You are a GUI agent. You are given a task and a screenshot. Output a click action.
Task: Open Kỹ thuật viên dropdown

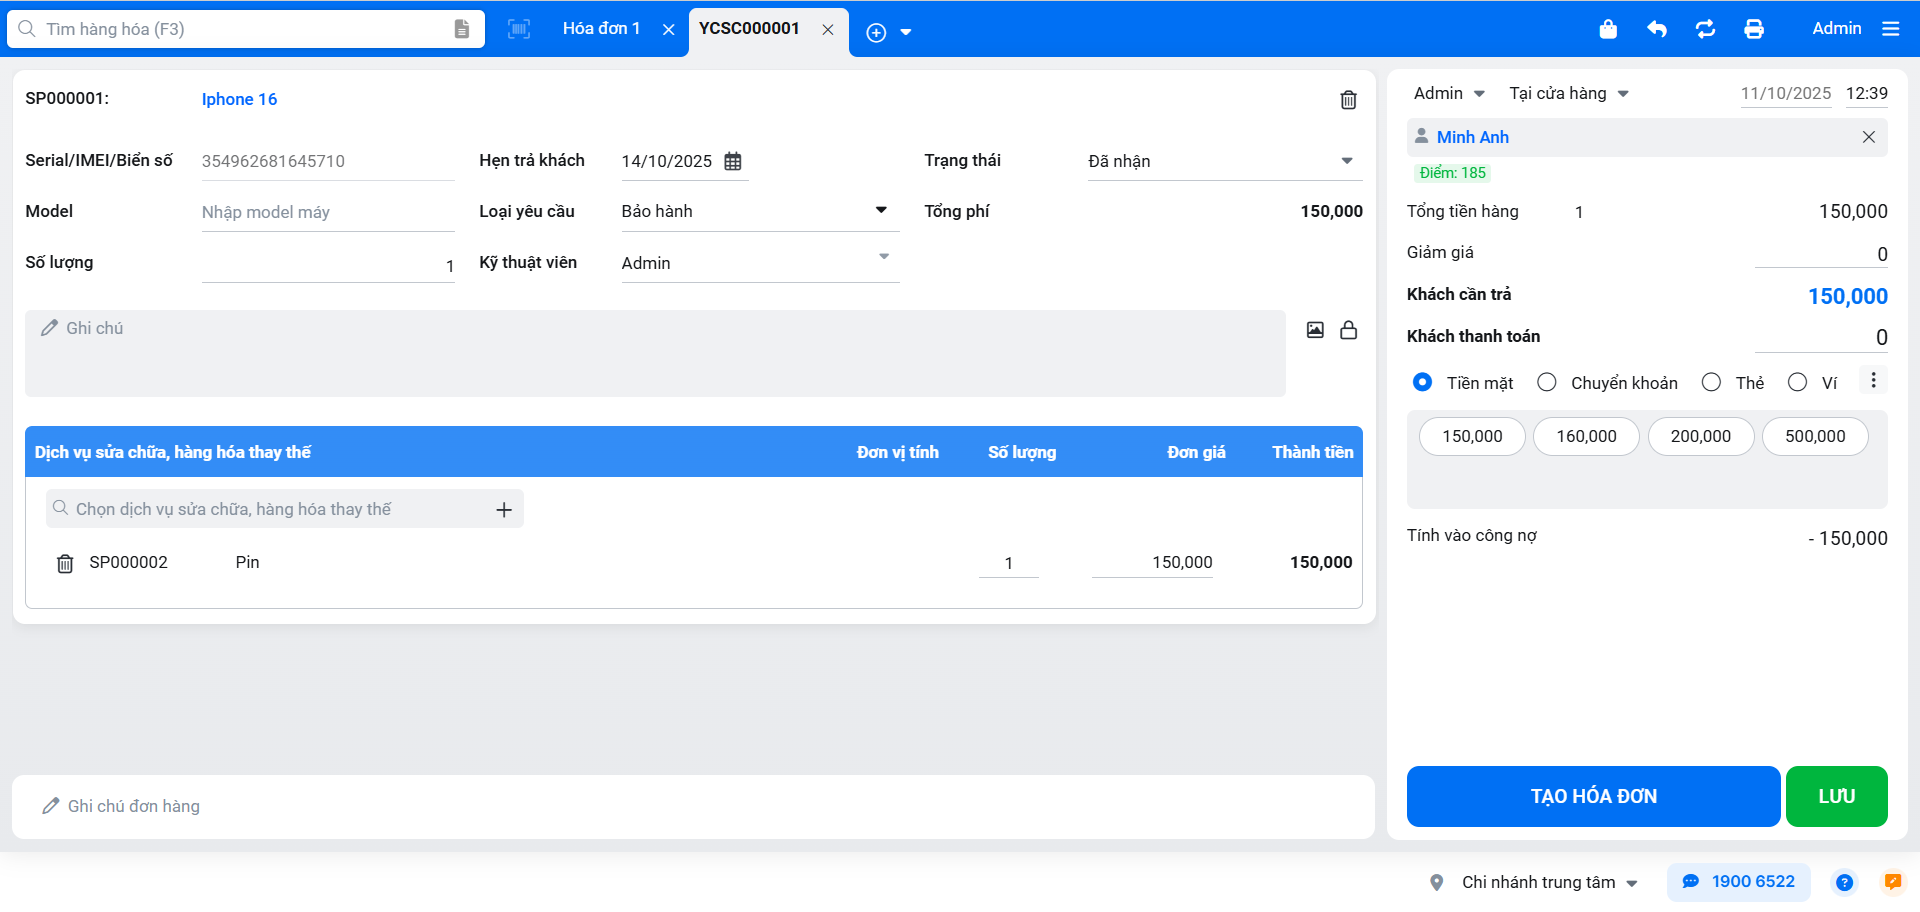(x=760, y=262)
